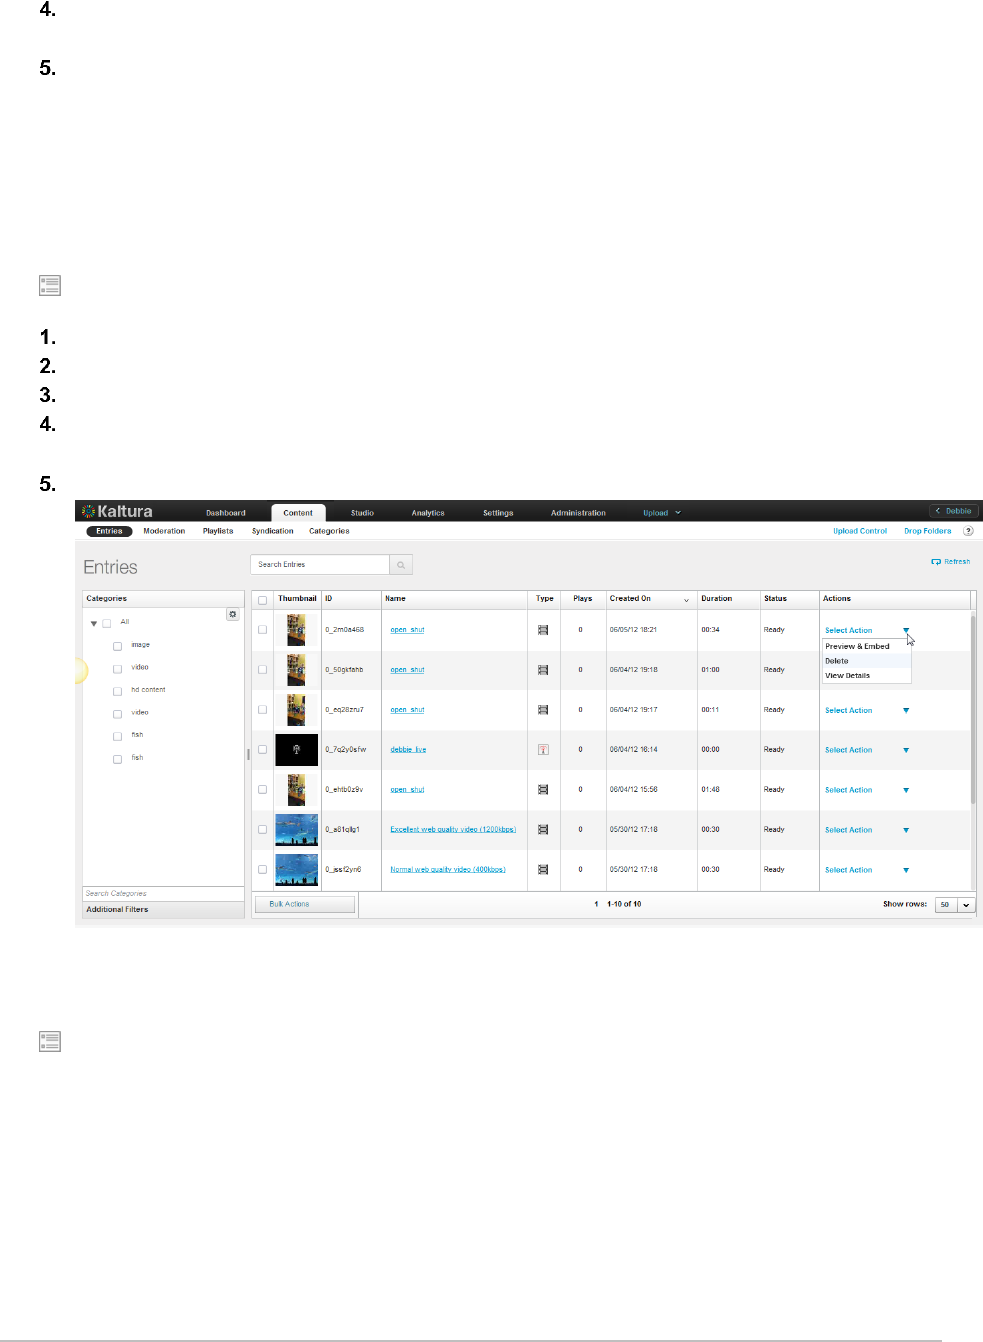The width and height of the screenshot is (983, 1342).
Task: Check the box for entry 0_ehtb0z9v
Action: click(263, 790)
